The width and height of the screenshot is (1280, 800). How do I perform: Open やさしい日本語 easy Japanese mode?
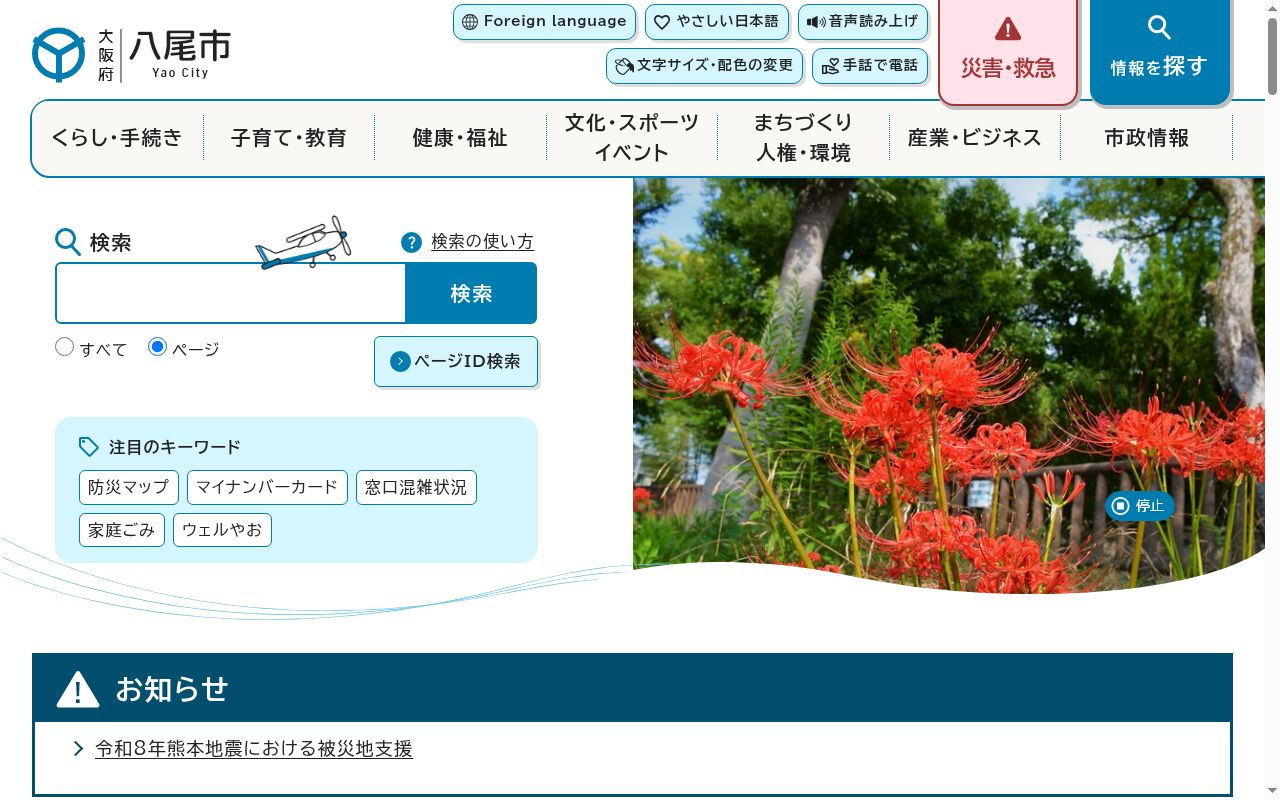tap(717, 22)
